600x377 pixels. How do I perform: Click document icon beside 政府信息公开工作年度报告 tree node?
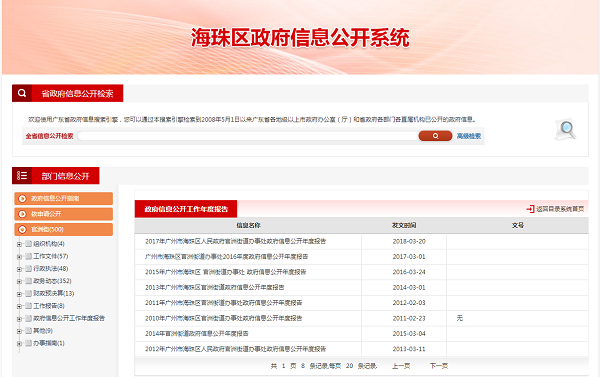(28, 318)
